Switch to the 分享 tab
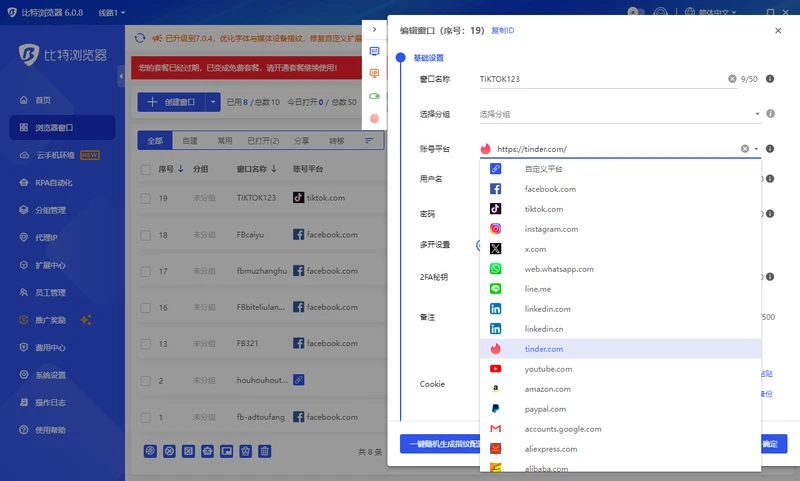Screen dimensions: 800x481 pos(302,141)
